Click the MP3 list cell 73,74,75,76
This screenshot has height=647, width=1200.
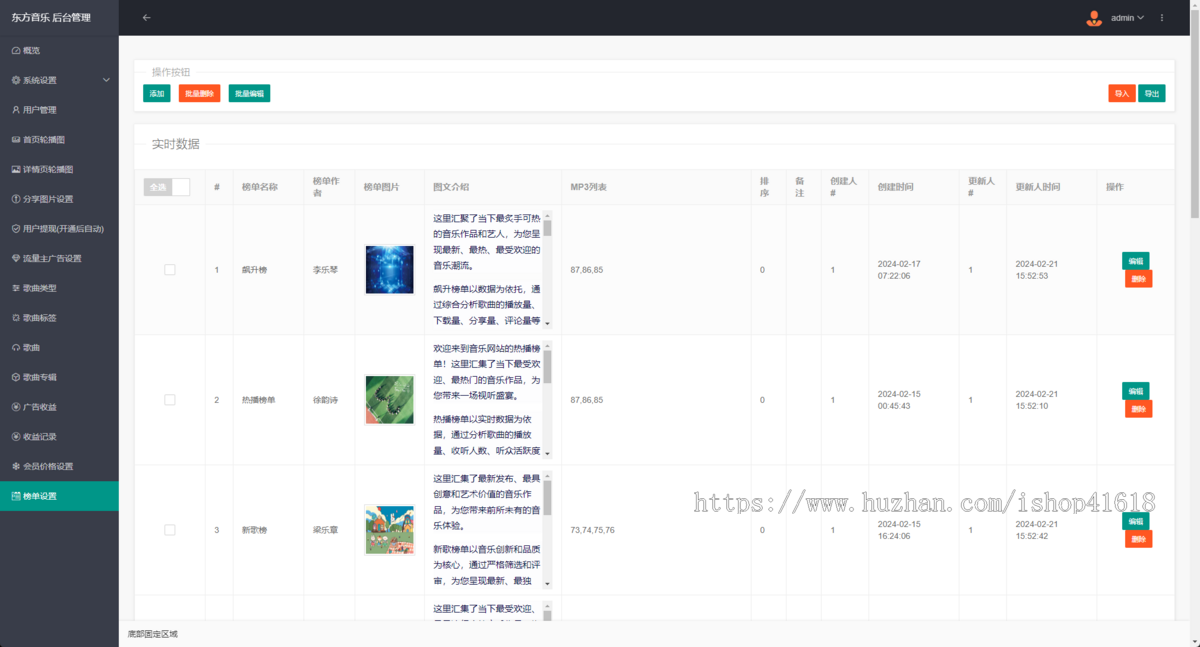coord(593,530)
